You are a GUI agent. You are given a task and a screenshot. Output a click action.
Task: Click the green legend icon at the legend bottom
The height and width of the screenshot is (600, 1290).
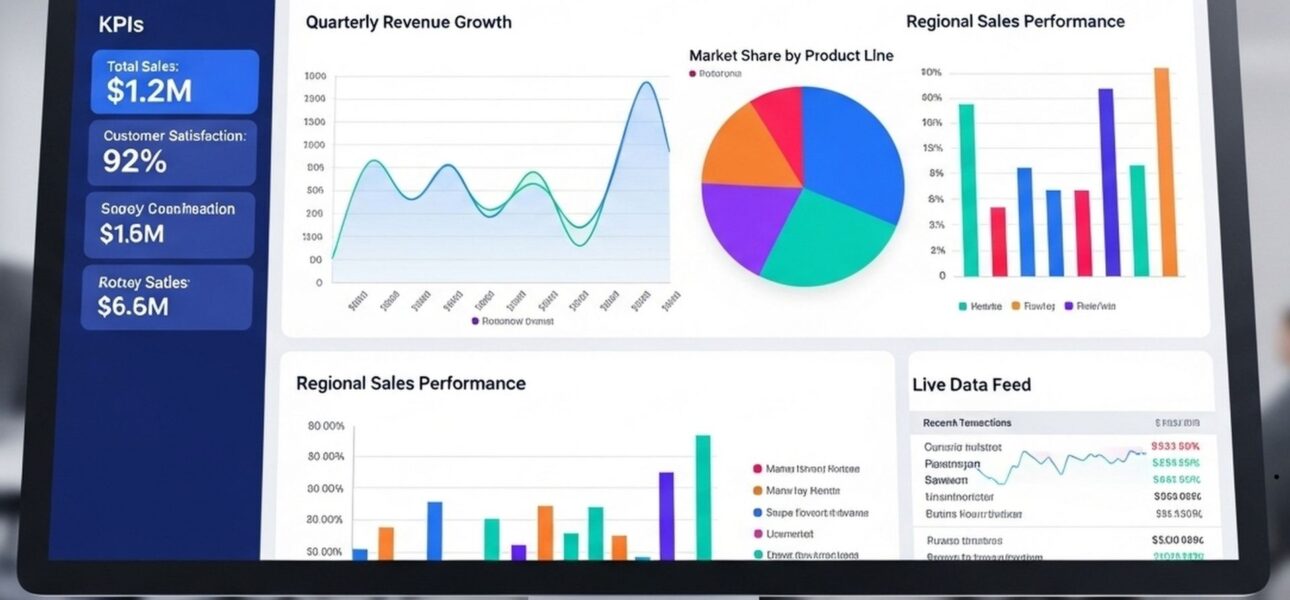pos(757,553)
